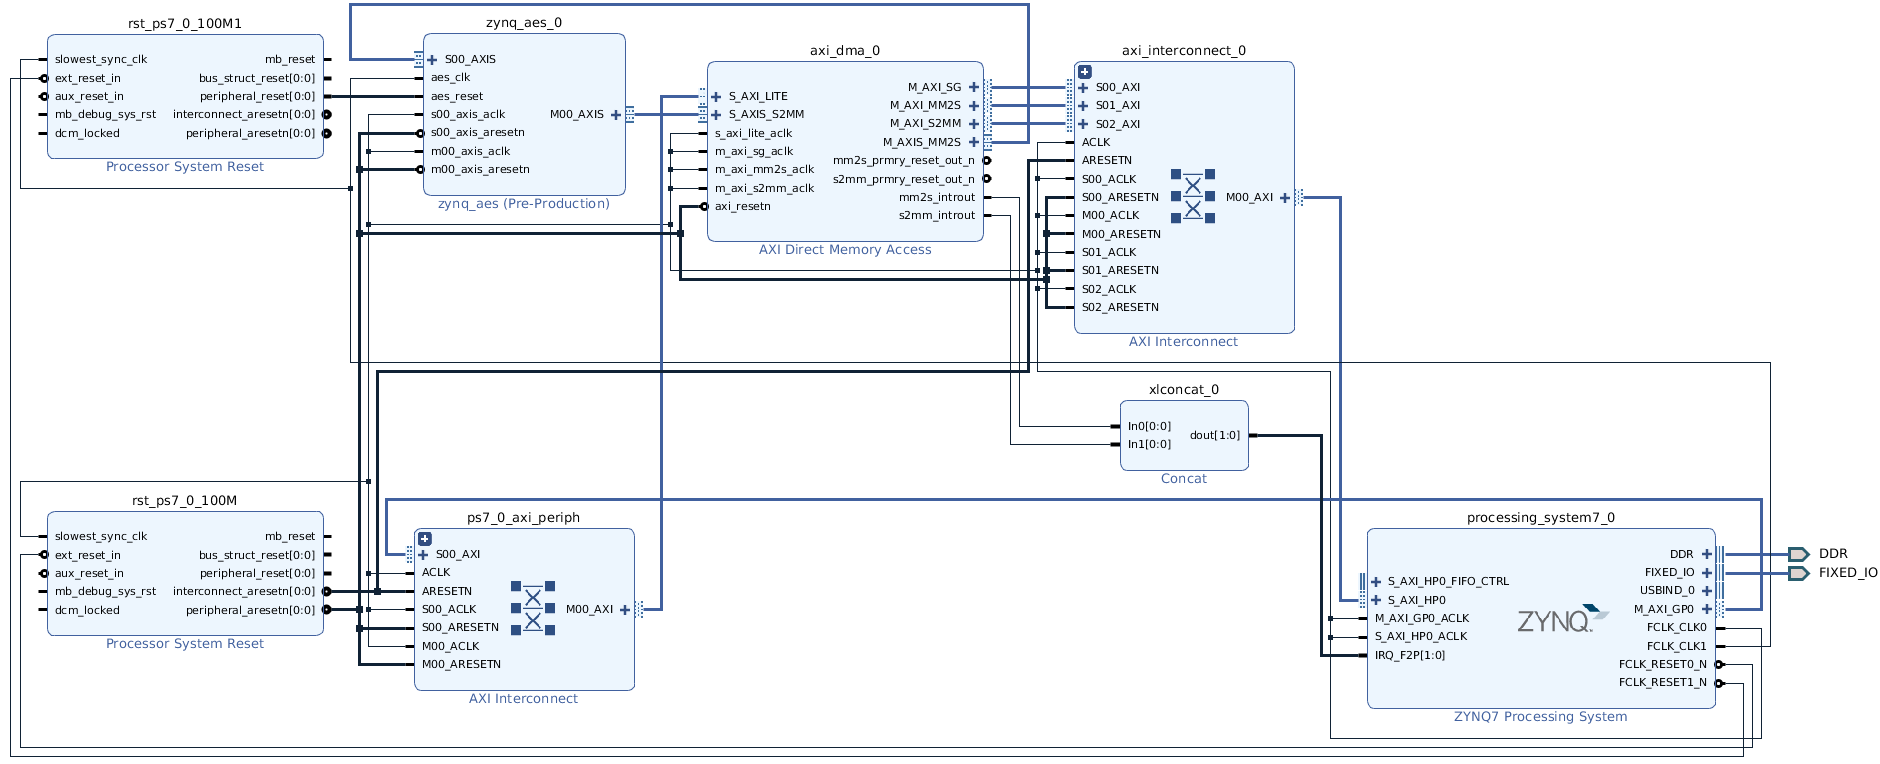Image resolution: width=1880 pixels, height=764 pixels.
Task: Expand S_AXI_HP0 interface on processing_system7_0
Action: point(1376,601)
